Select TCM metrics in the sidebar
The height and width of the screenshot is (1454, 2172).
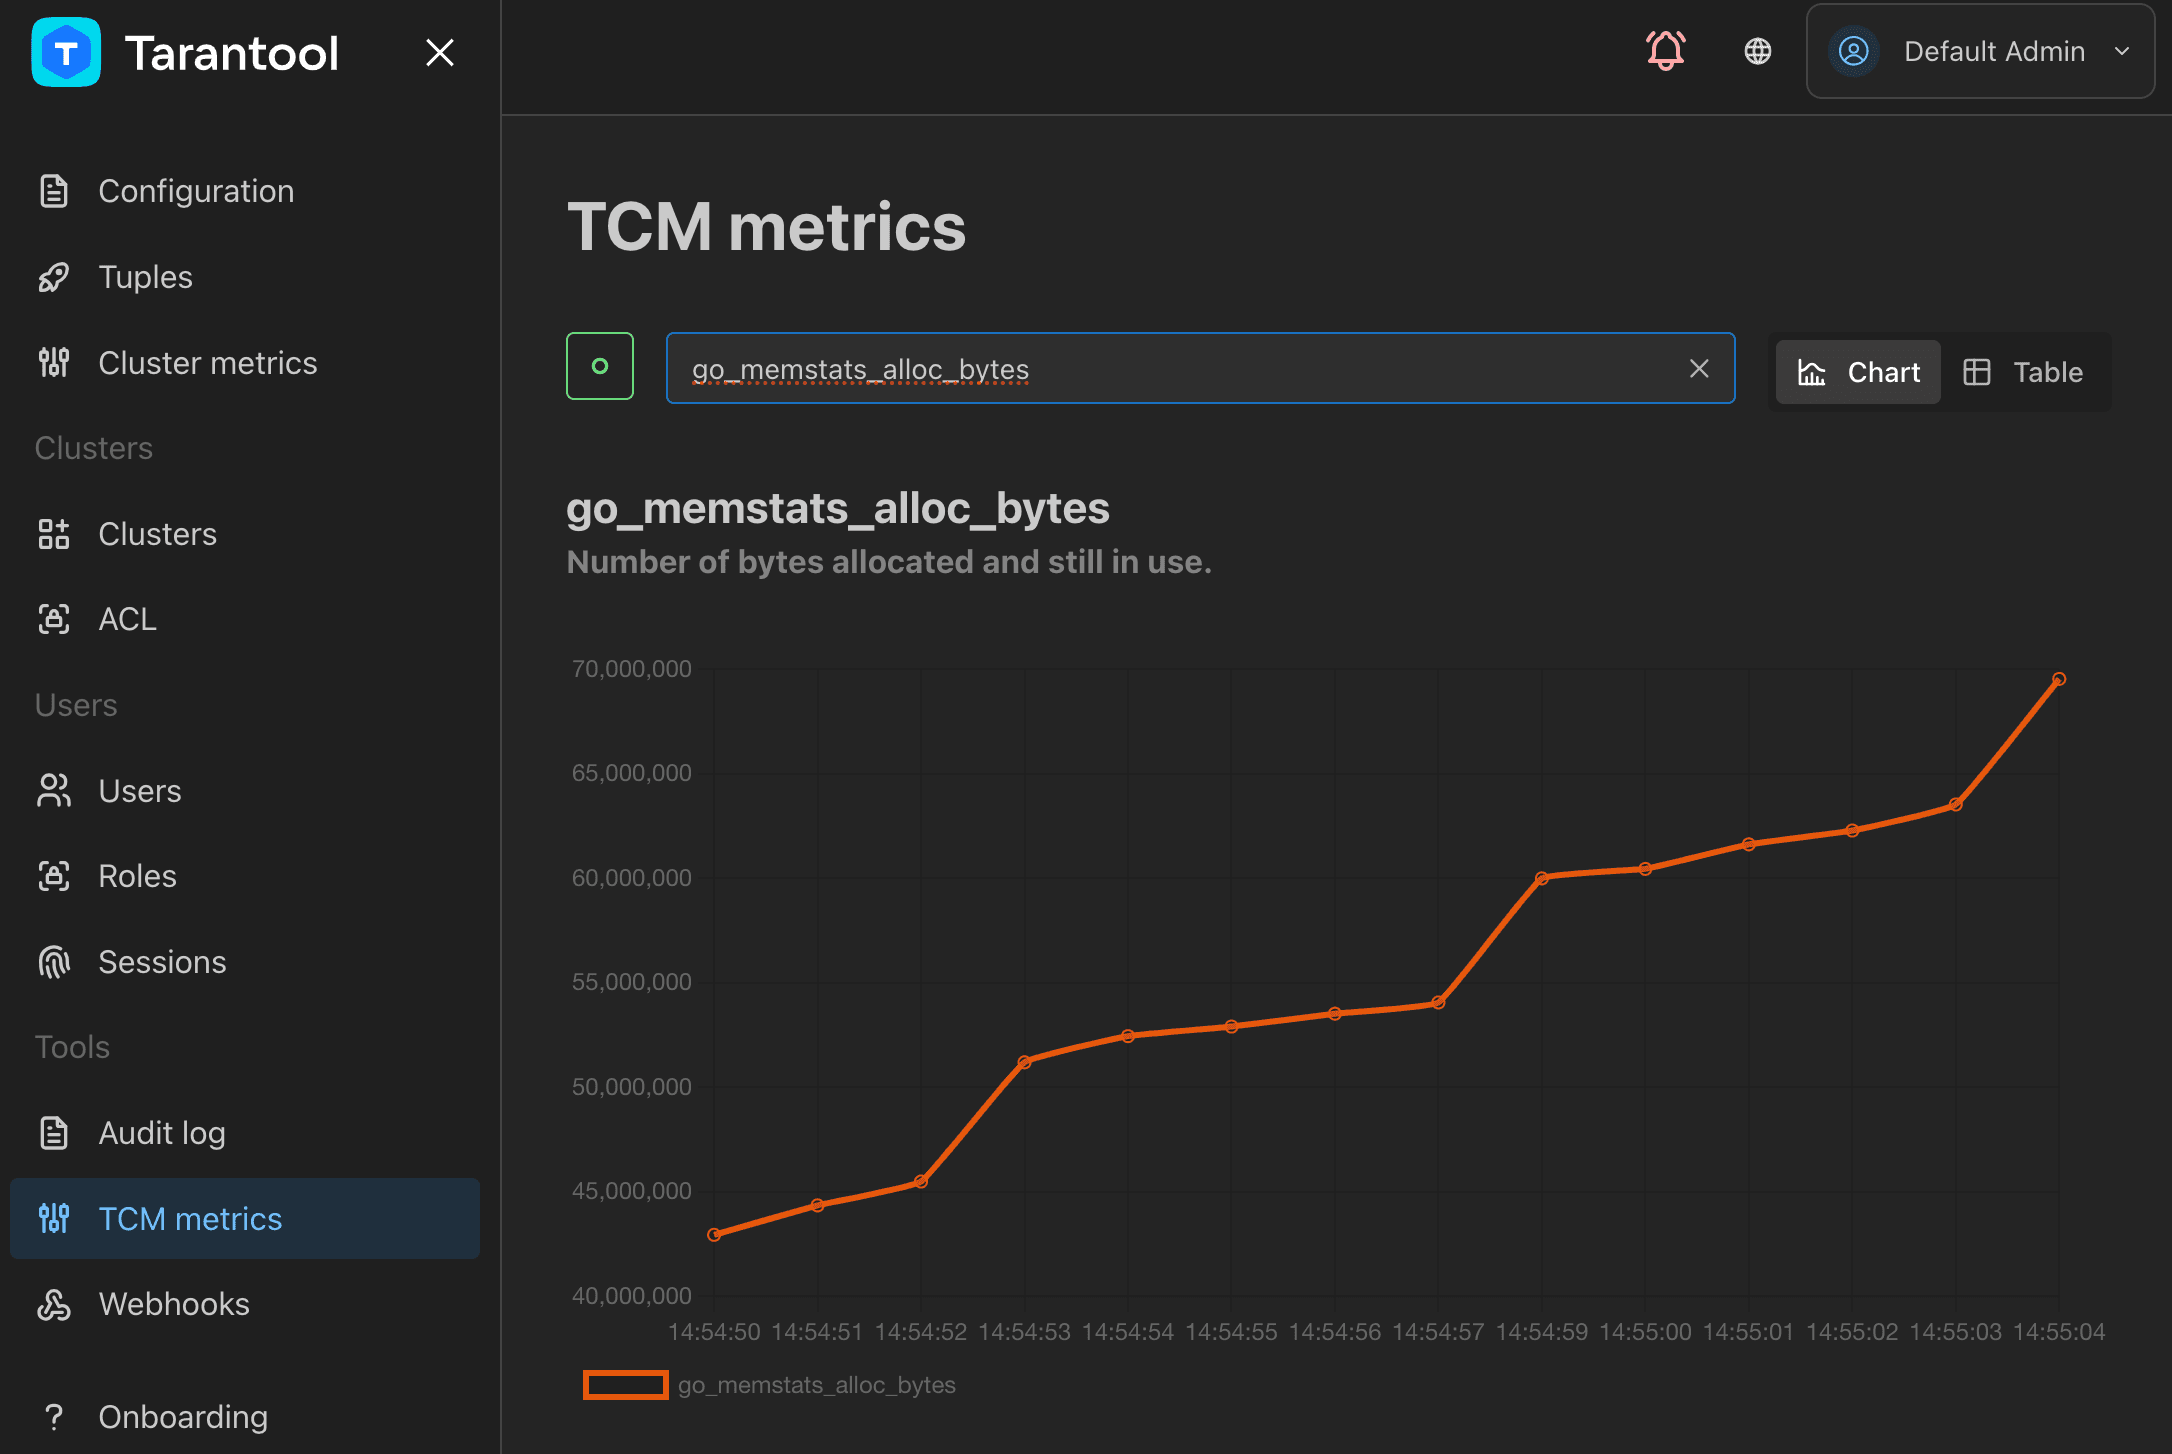245,1218
